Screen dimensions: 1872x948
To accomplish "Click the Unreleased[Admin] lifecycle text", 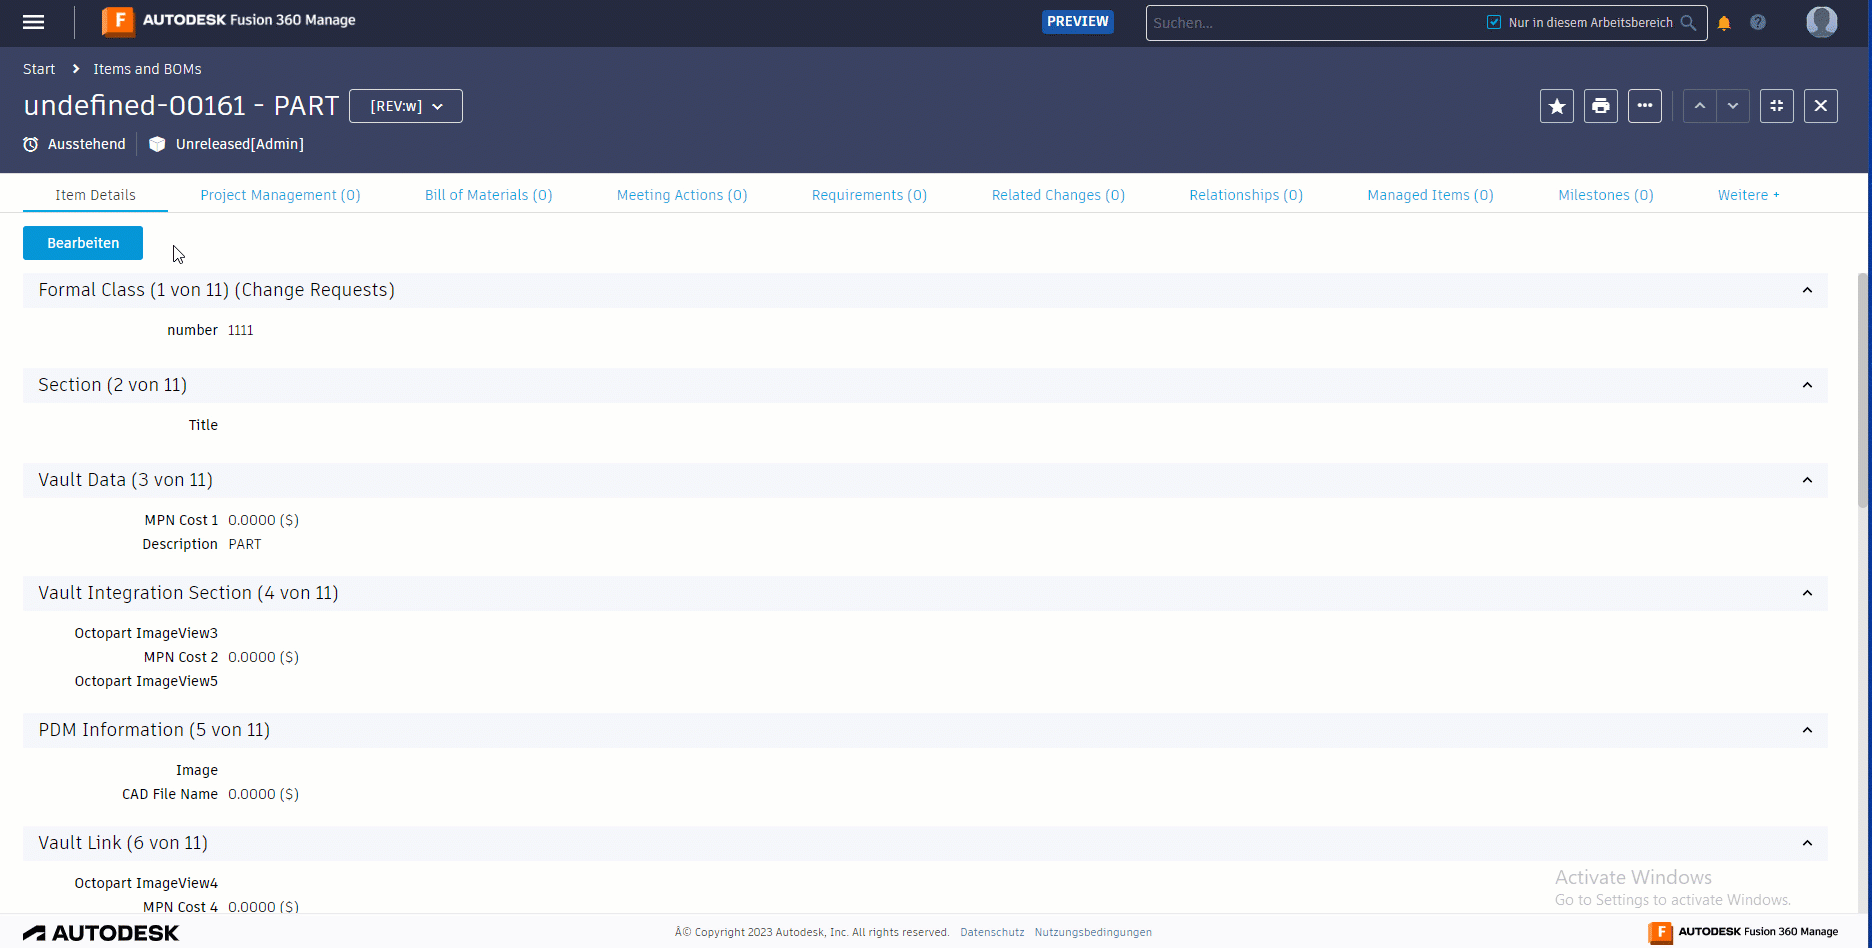I will 240,144.
